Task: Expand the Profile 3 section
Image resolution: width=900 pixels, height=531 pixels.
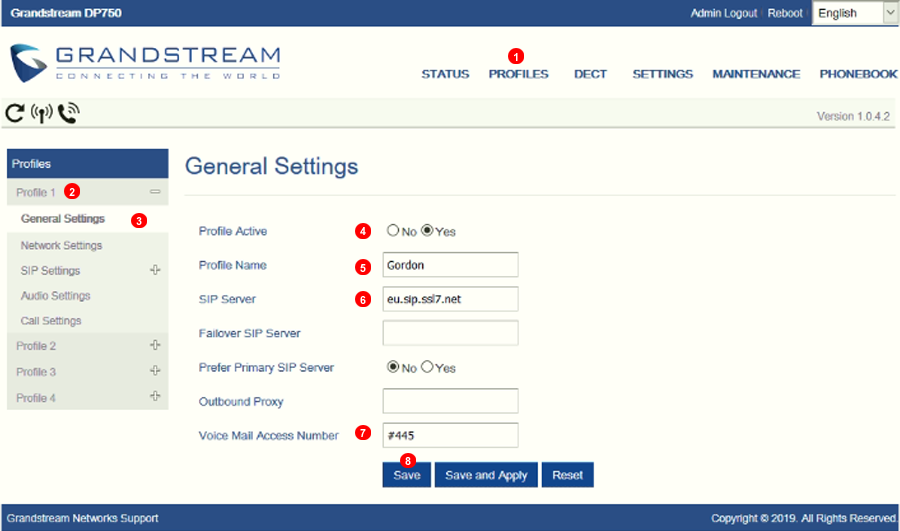Action: coord(155,371)
